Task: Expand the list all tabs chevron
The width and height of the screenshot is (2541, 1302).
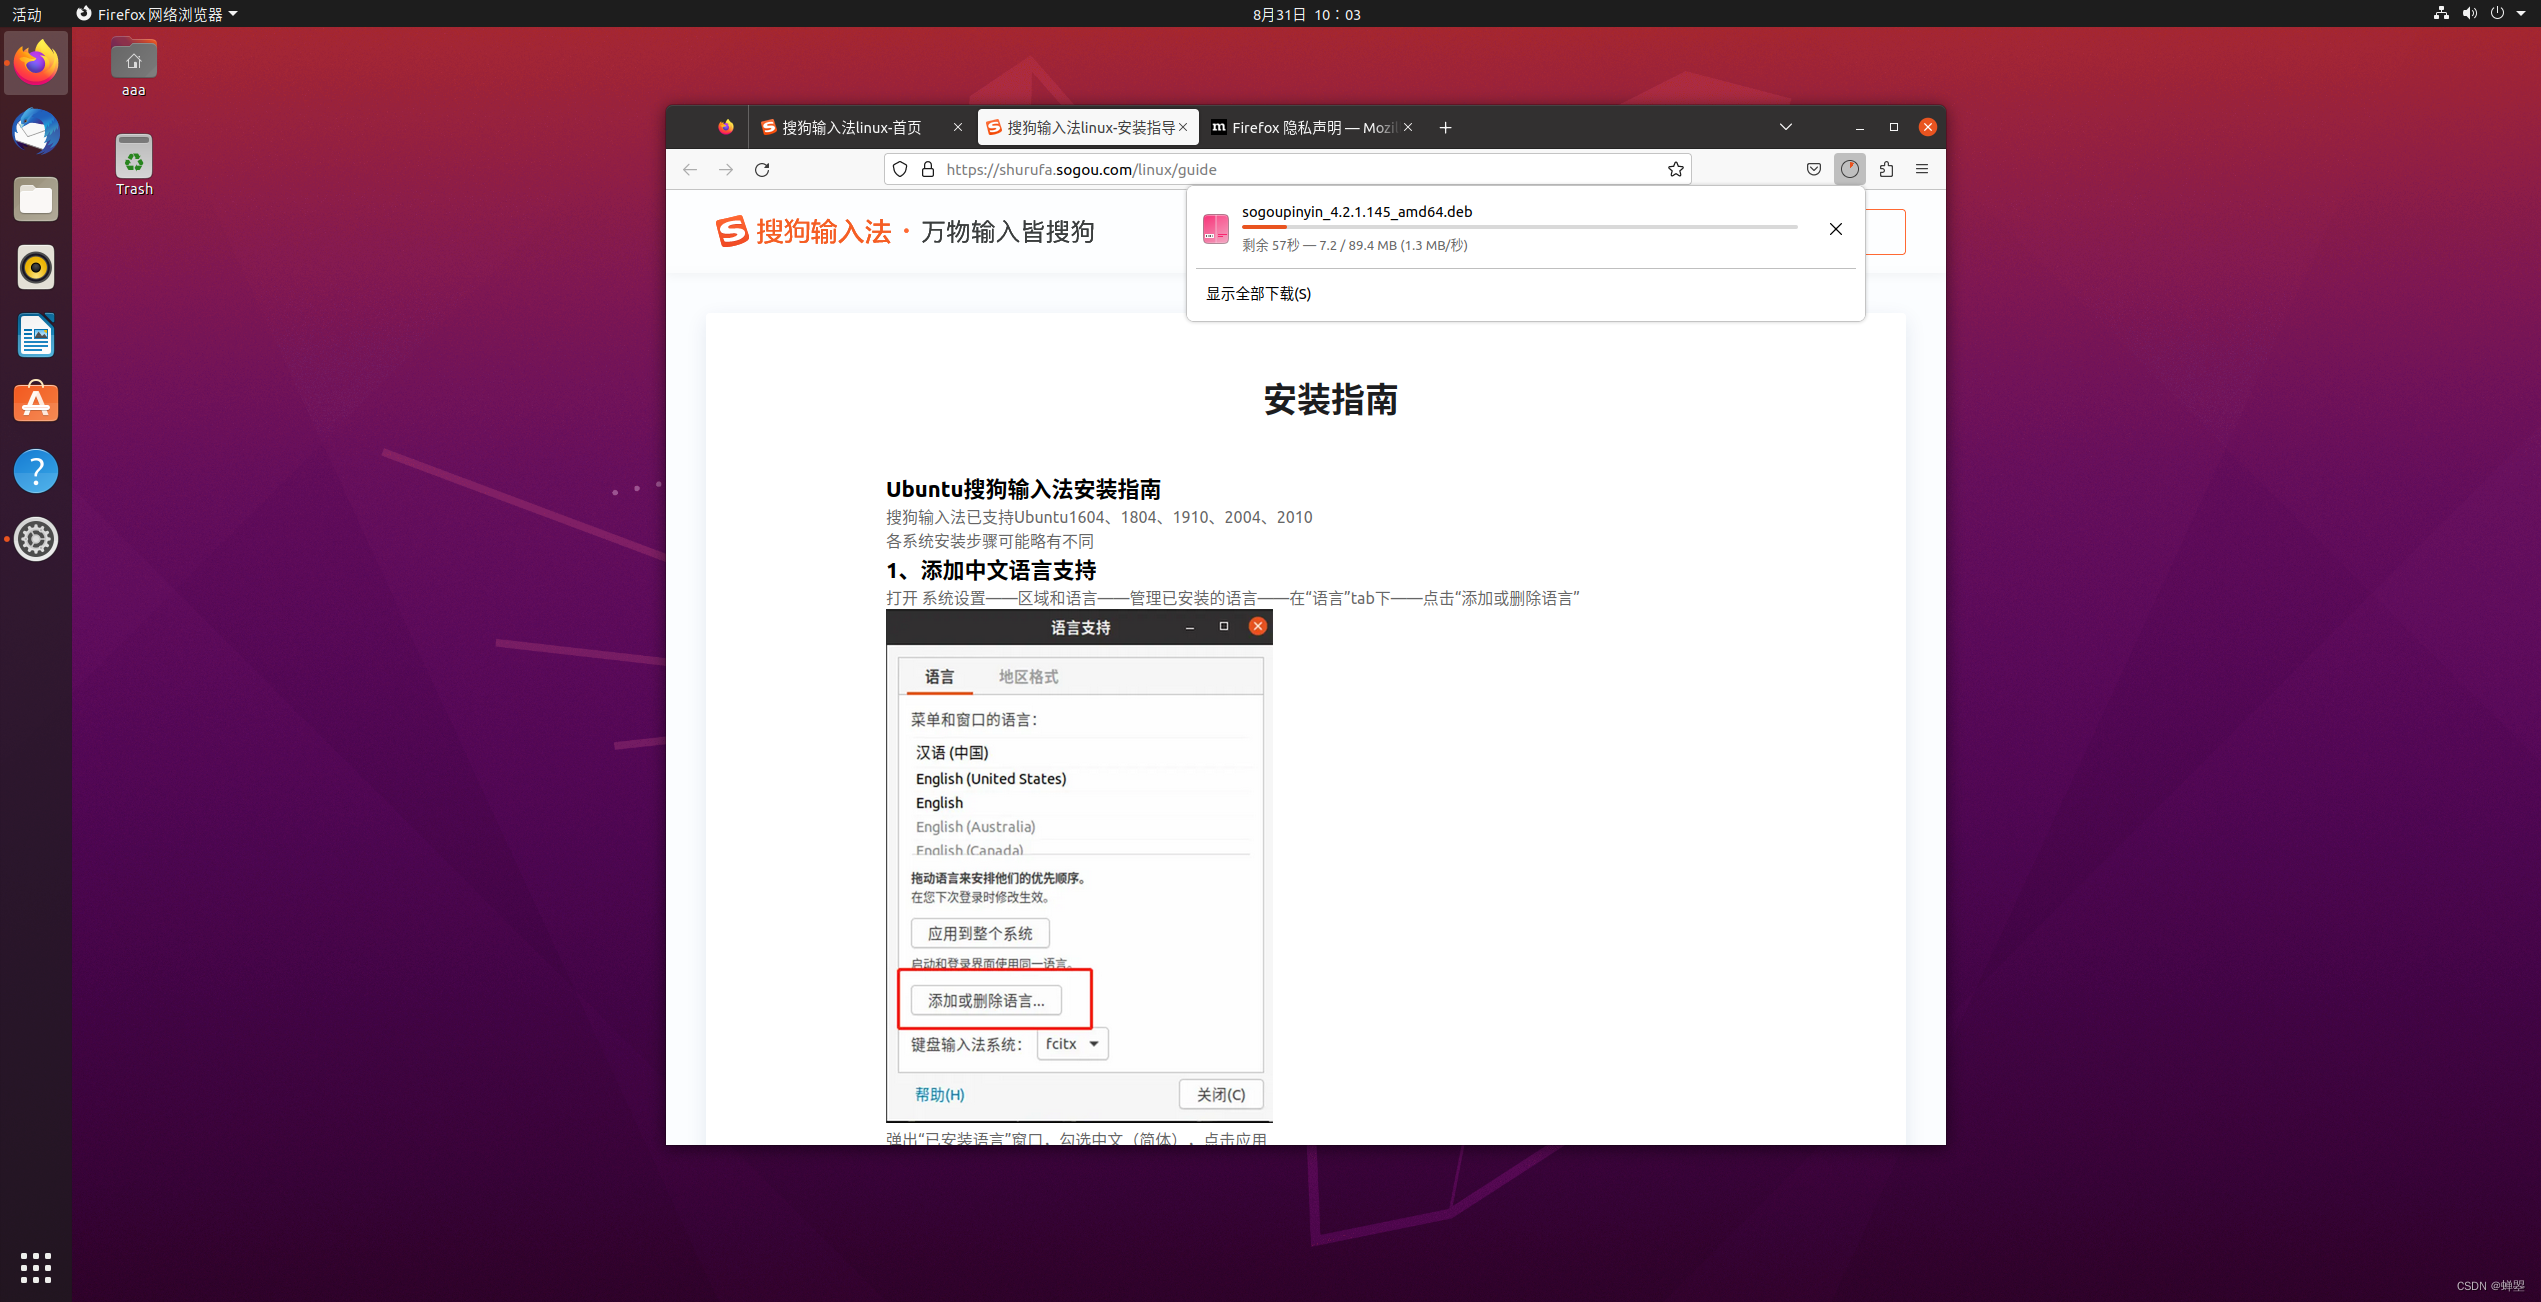Action: pyautogui.click(x=1786, y=127)
